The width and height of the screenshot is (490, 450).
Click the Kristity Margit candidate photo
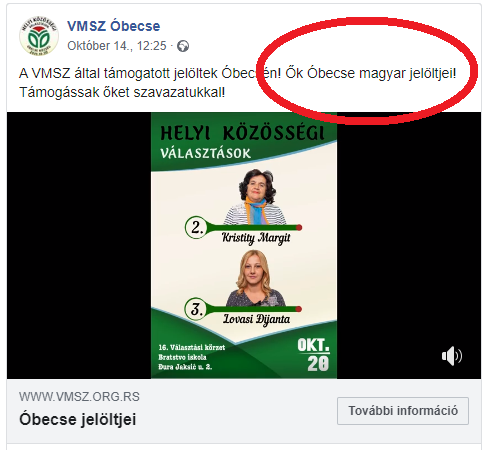(256, 197)
